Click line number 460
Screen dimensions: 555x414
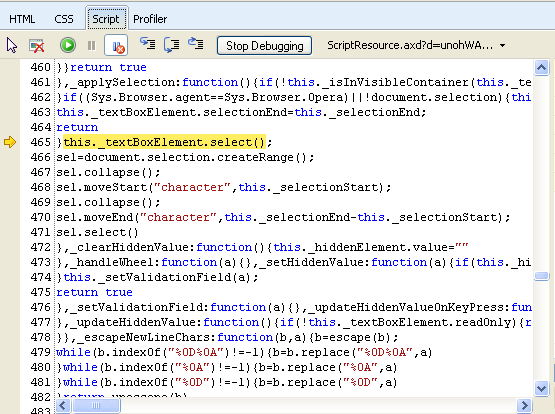click(x=40, y=67)
